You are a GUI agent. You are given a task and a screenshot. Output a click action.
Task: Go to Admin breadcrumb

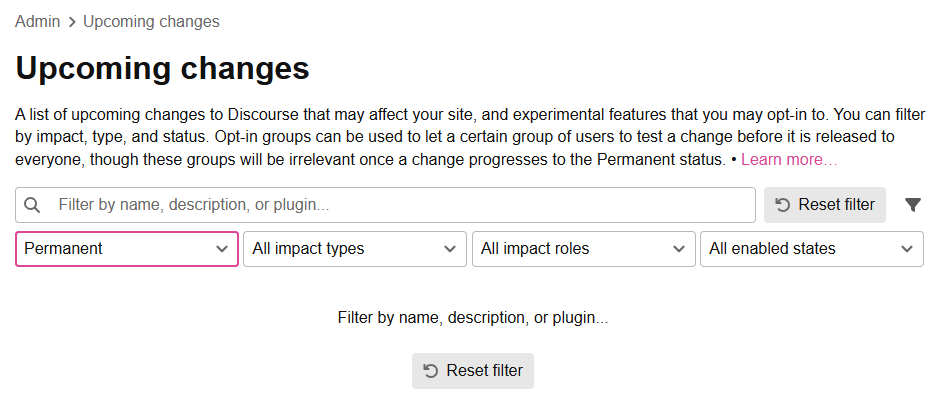point(37,22)
